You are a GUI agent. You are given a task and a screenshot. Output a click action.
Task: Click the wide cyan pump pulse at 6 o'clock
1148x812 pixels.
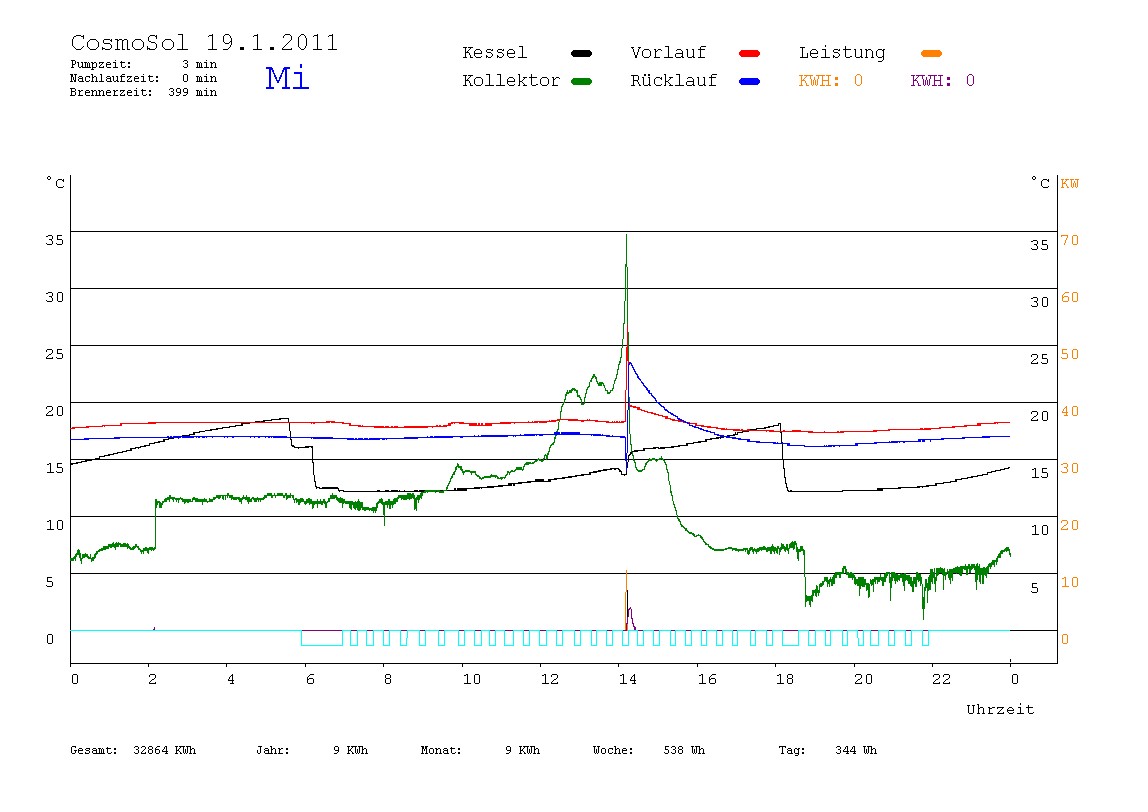[322, 638]
